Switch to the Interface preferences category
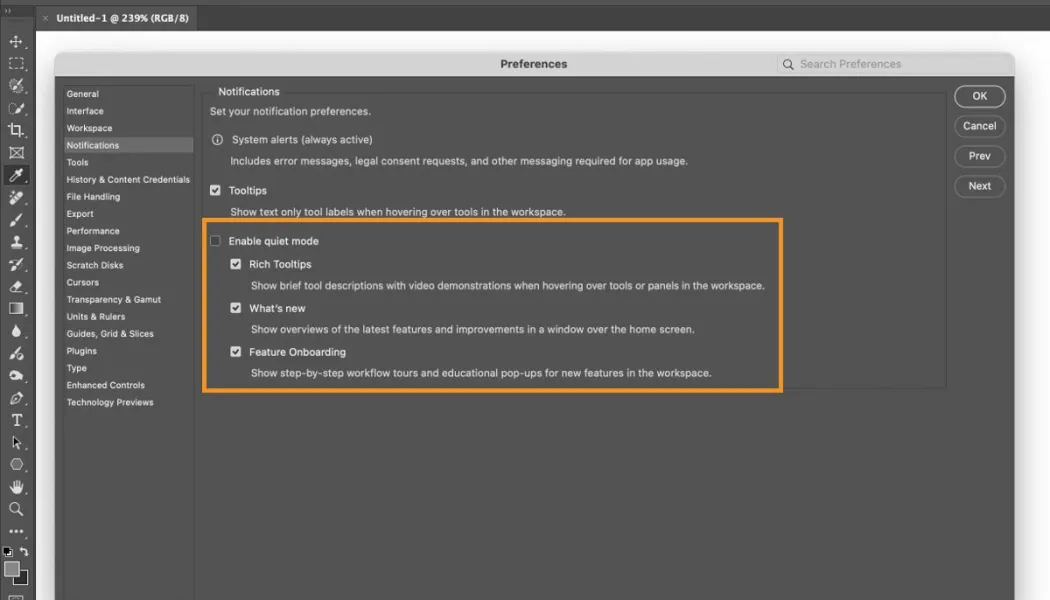This screenshot has height=600, width=1050. pos(85,111)
